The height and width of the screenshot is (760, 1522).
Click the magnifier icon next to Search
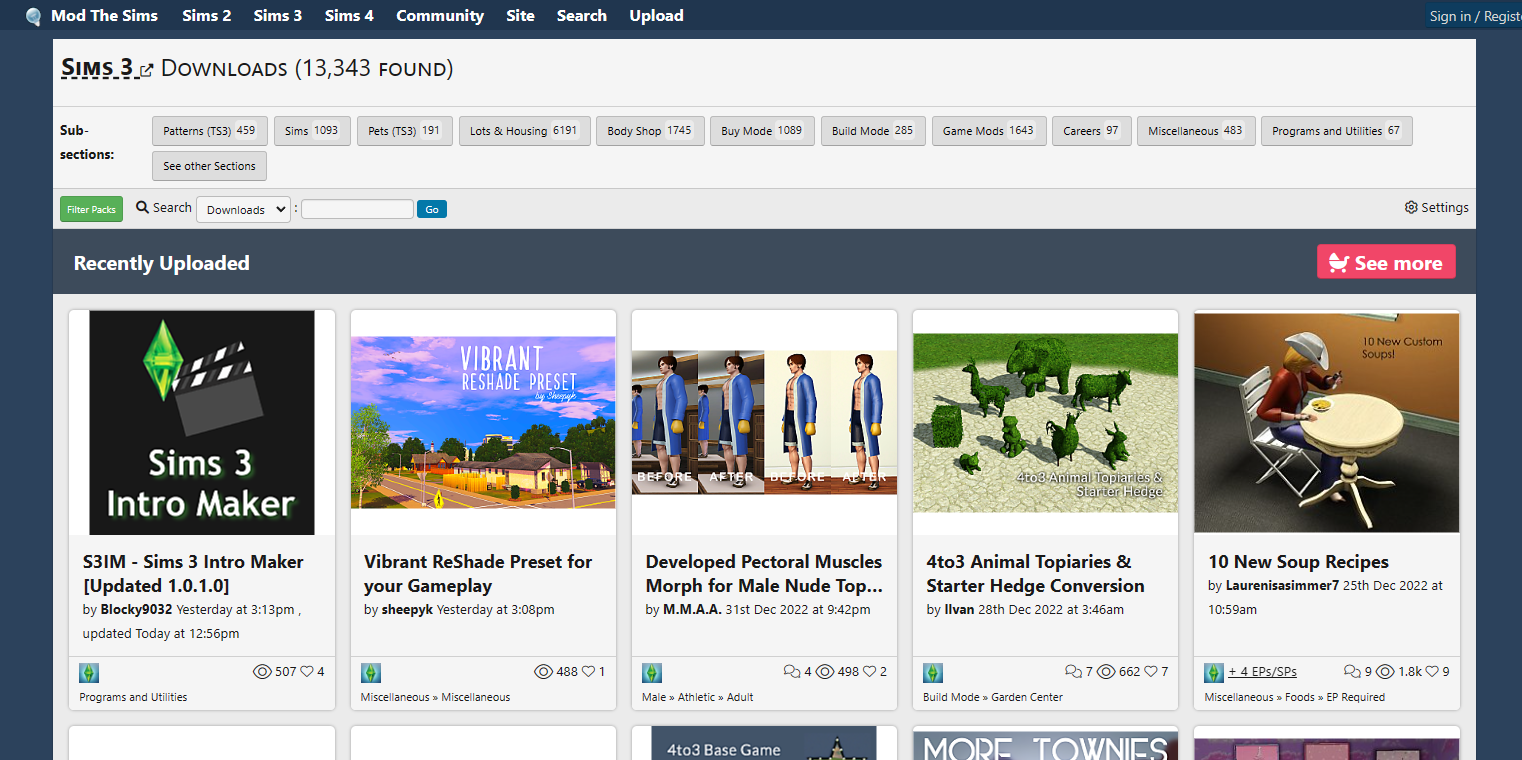[x=142, y=207]
